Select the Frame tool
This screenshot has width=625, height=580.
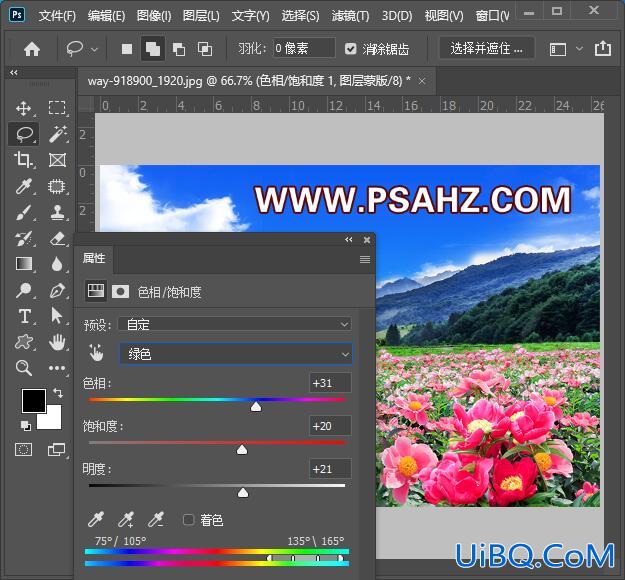(x=57, y=160)
